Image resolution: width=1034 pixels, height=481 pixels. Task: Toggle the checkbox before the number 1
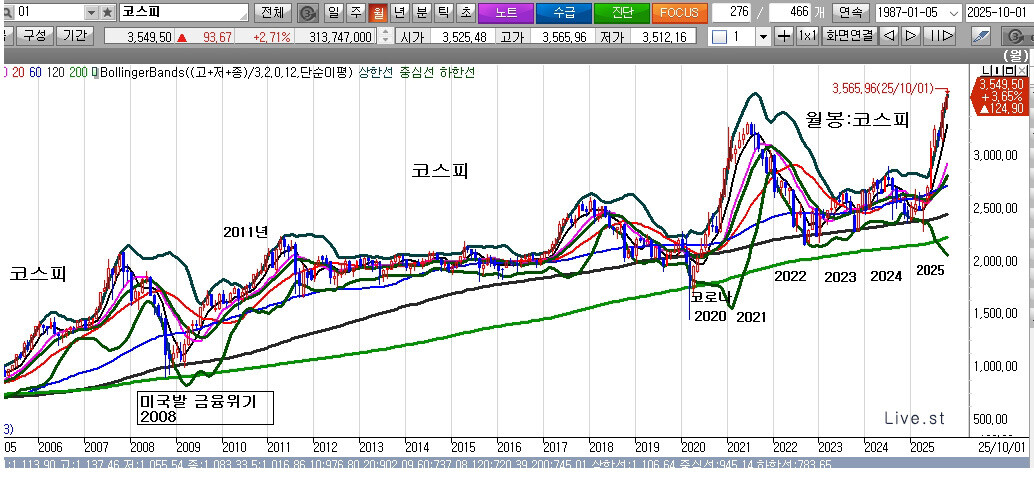pyautogui.click(x=718, y=36)
